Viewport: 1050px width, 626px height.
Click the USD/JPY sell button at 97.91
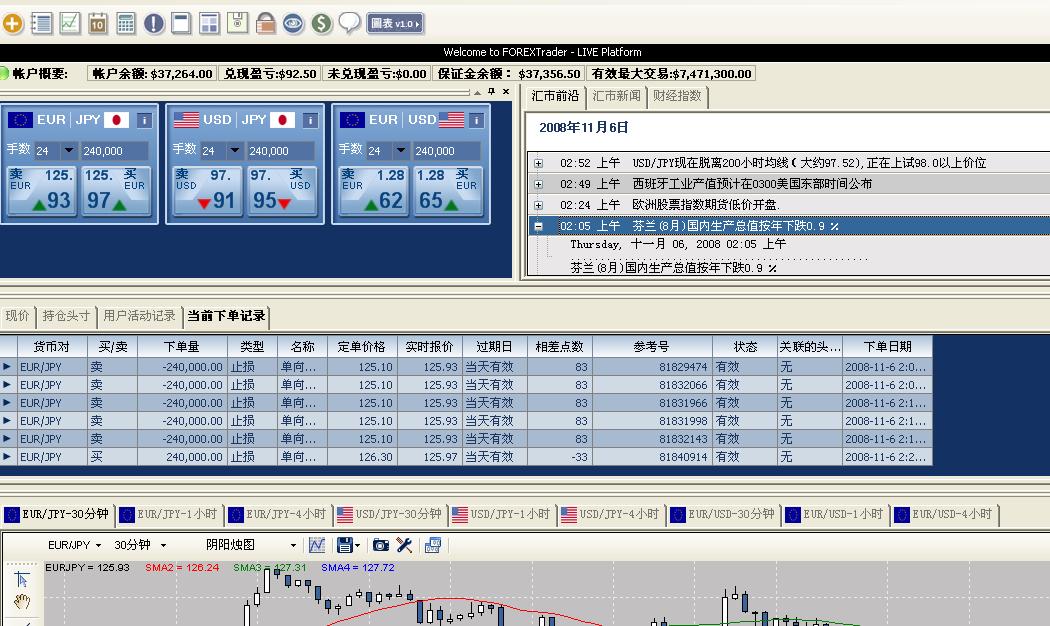[x=206, y=191]
